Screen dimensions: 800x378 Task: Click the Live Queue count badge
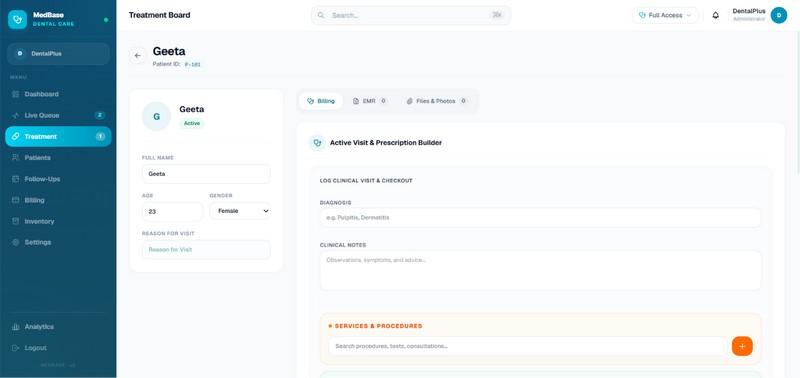coord(100,115)
